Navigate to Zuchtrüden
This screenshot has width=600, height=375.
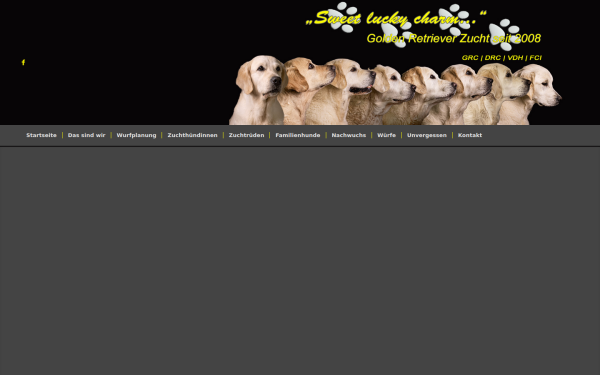pos(246,135)
